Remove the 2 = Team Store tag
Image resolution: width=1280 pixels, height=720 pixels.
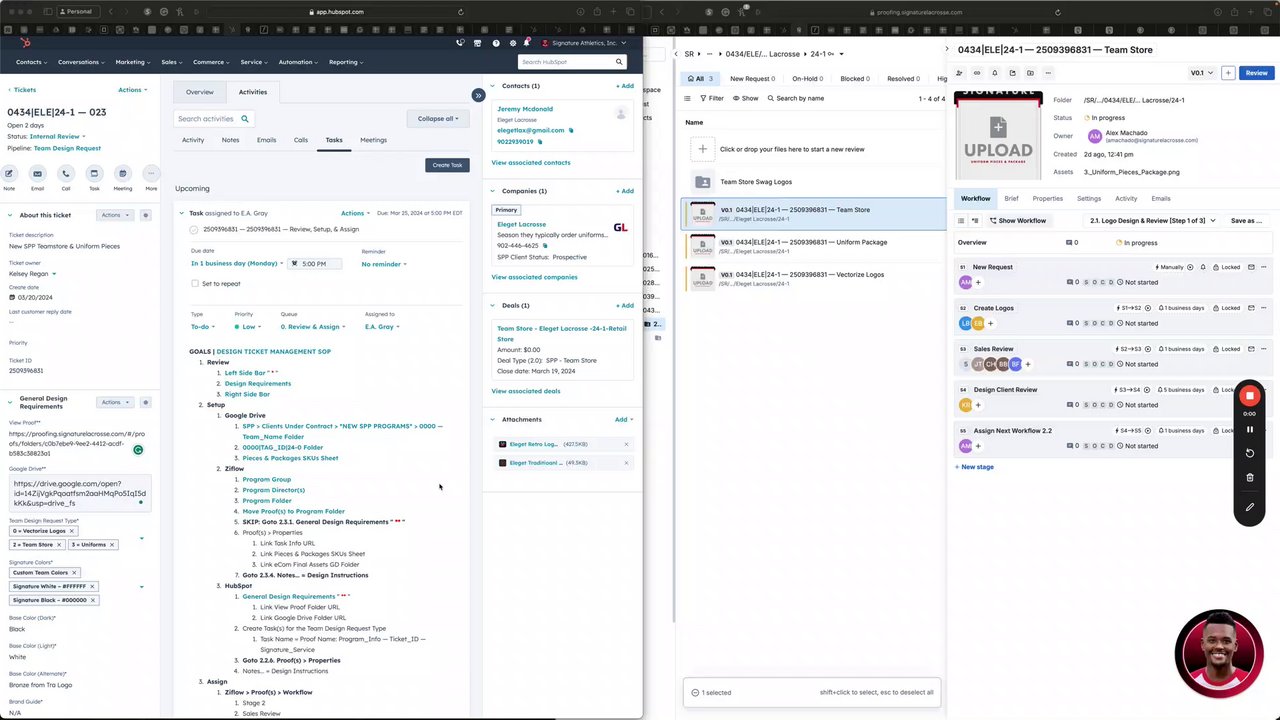pos(58,545)
